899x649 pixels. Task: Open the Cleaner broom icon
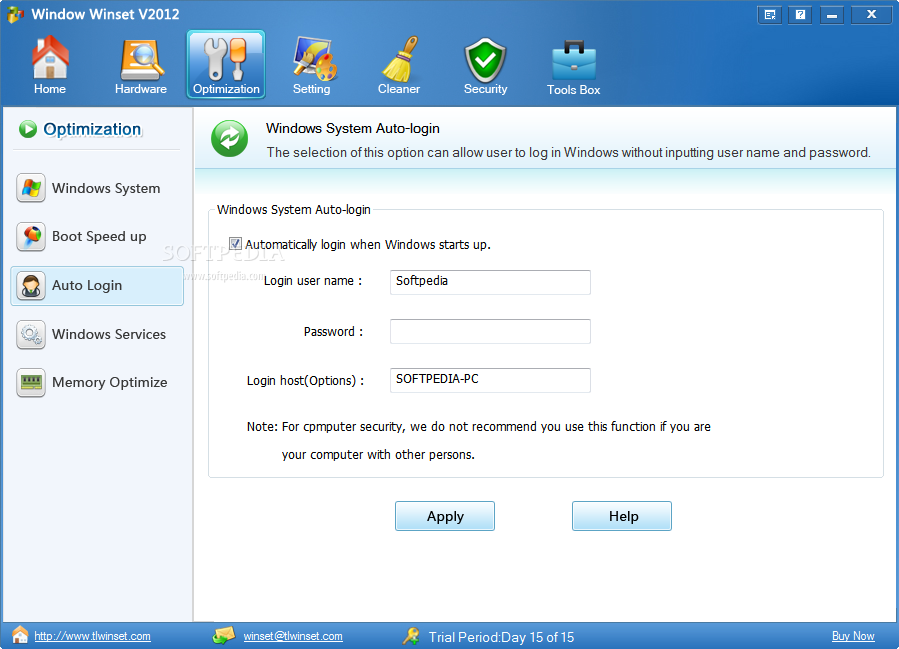[401, 59]
